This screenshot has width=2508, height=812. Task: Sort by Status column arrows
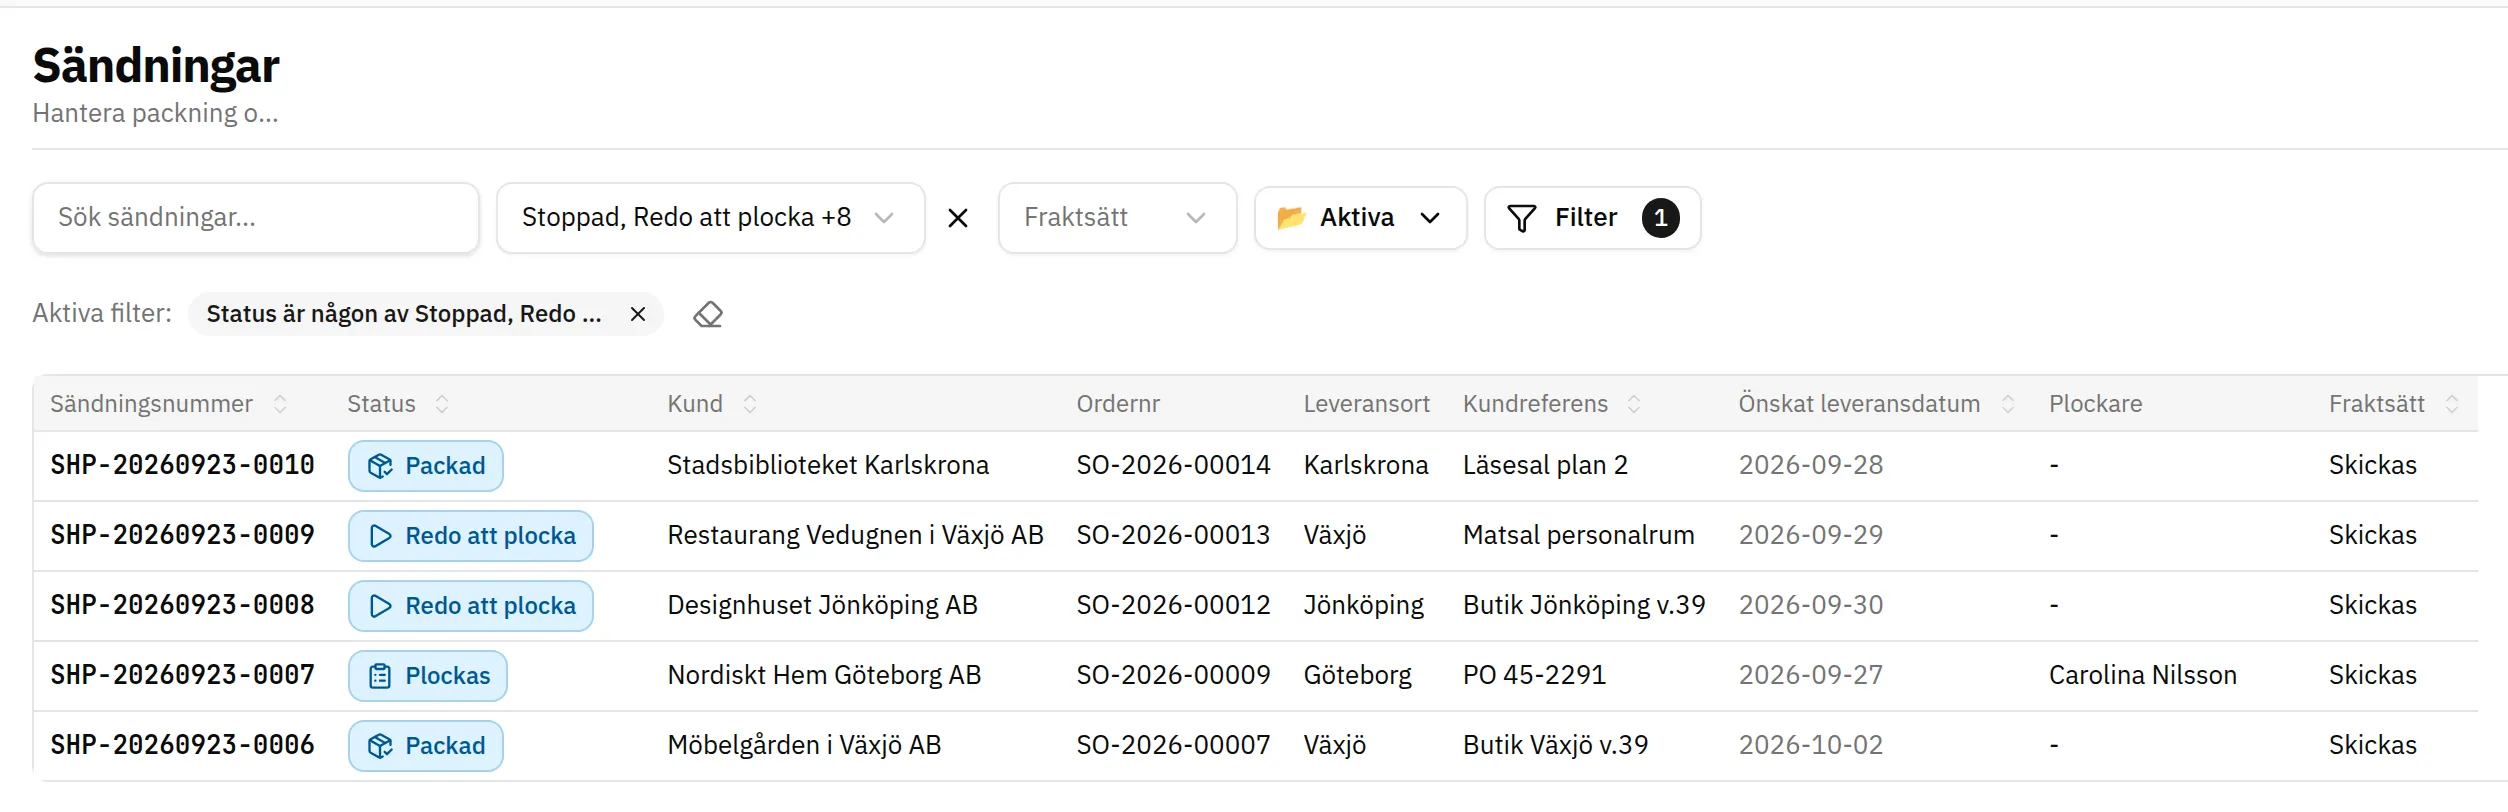[442, 404]
